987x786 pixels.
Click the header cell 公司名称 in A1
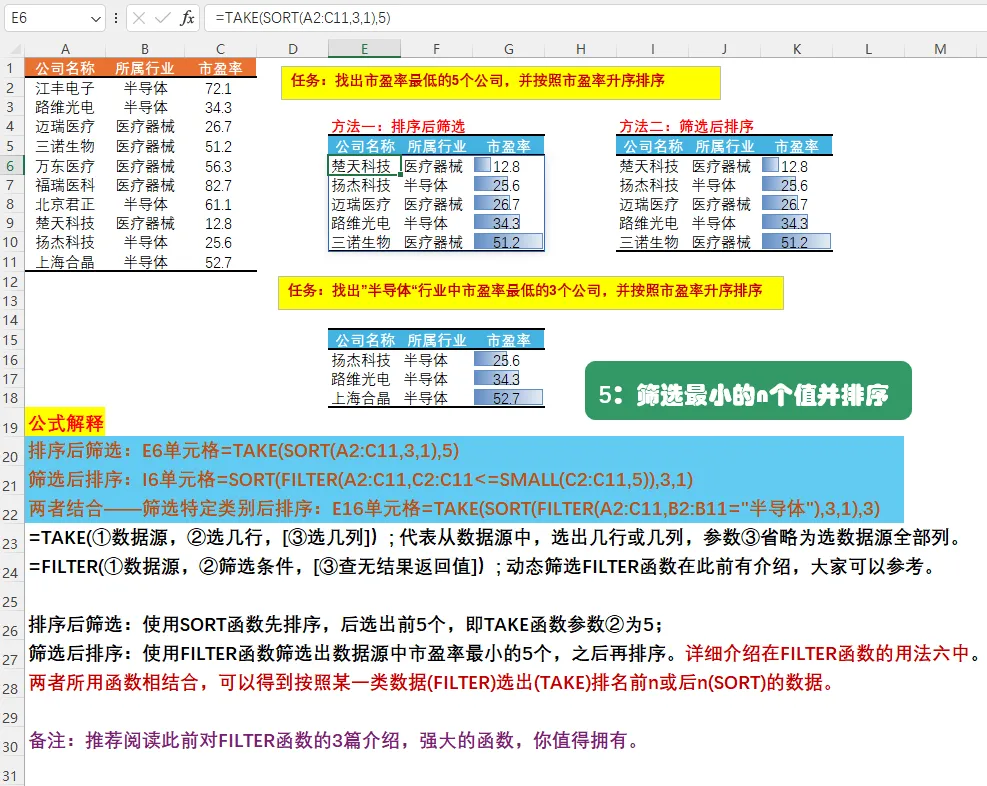pos(65,68)
